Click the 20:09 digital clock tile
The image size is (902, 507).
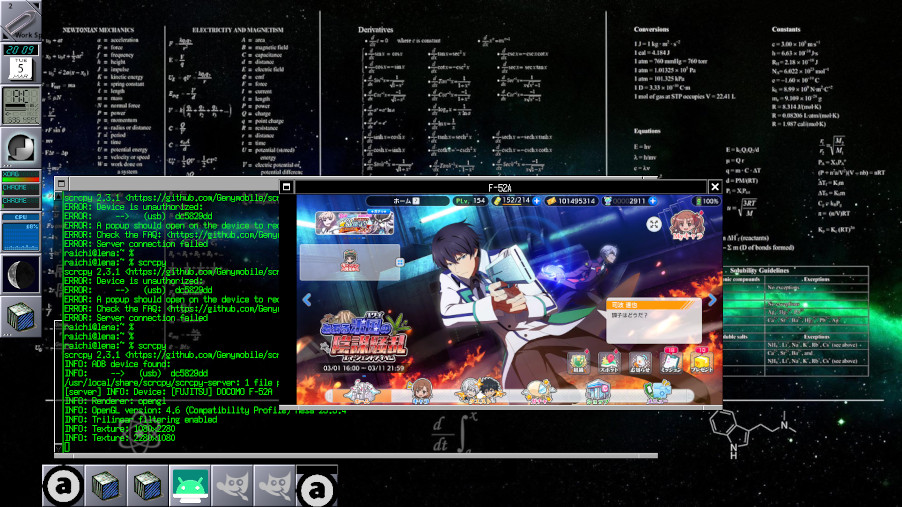[21, 49]
